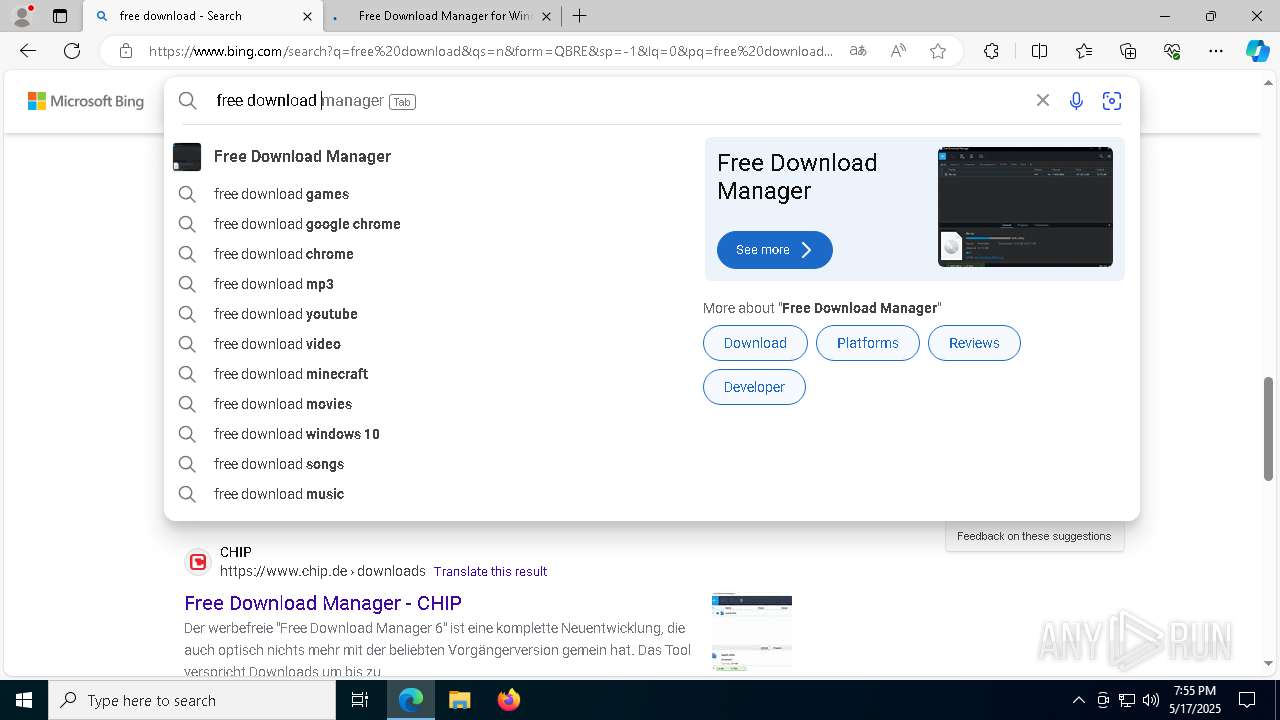Open Browser essentials heart icon

1172,51
